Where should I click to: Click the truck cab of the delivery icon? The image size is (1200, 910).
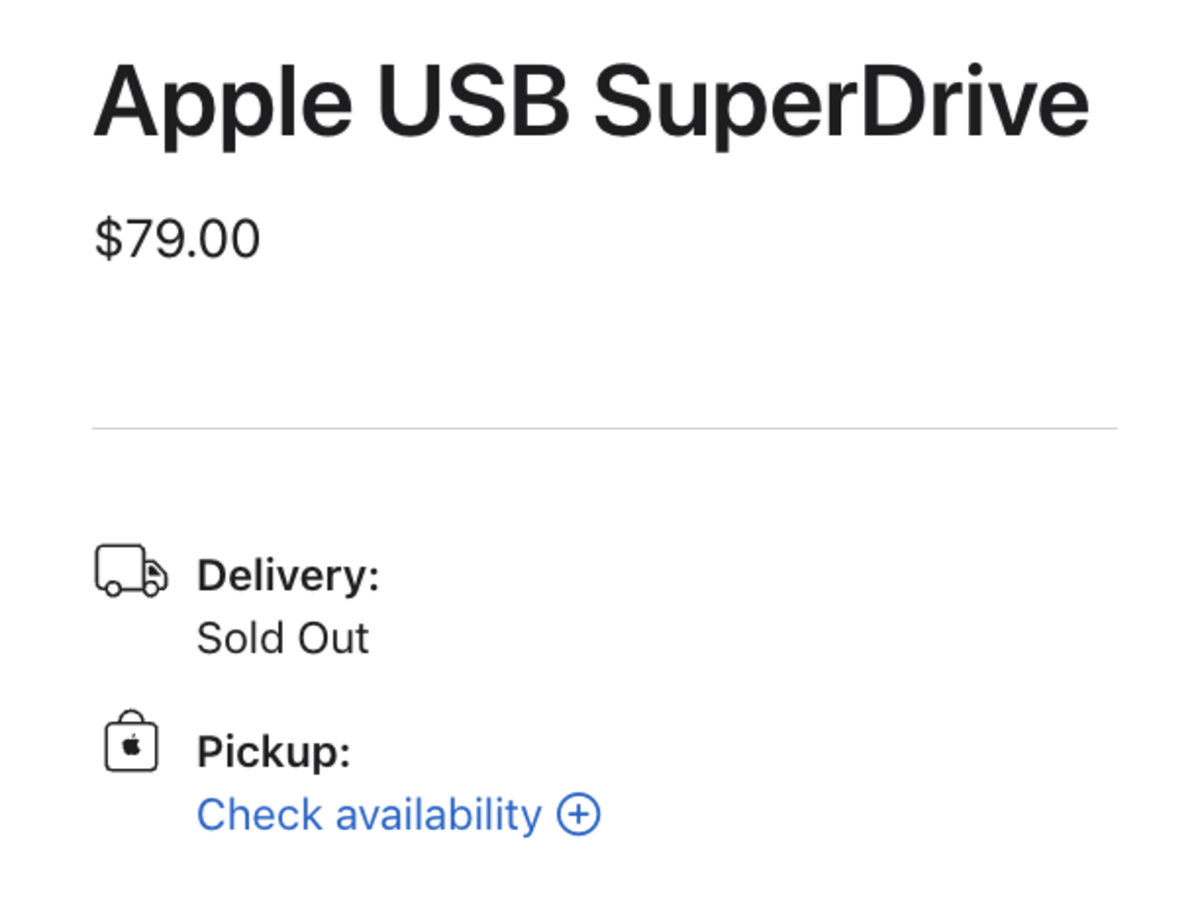point(154,576)
